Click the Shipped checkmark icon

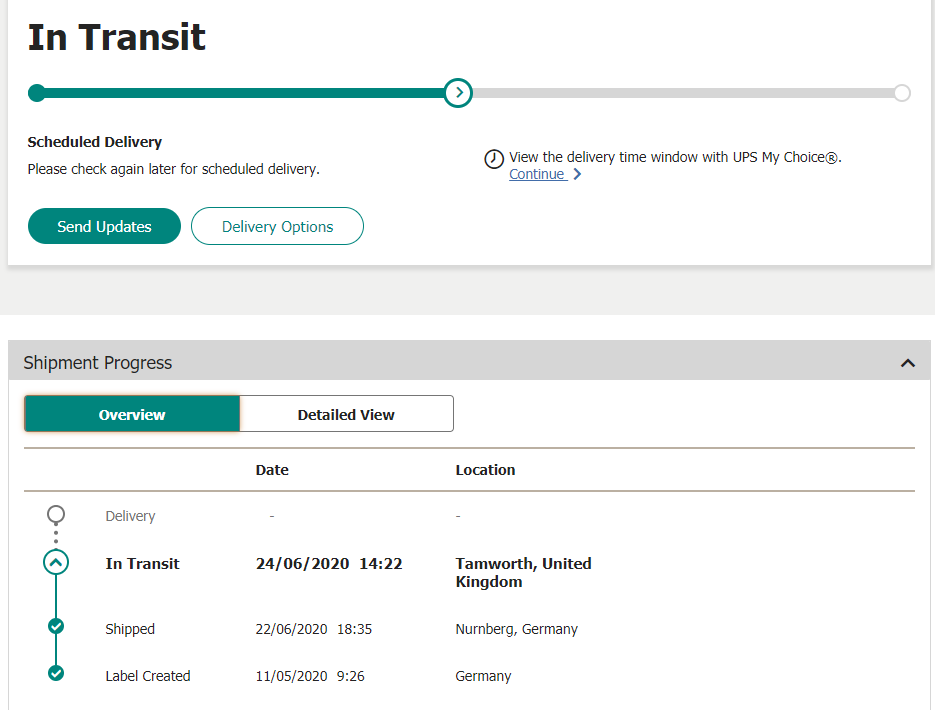pos(56,627)
